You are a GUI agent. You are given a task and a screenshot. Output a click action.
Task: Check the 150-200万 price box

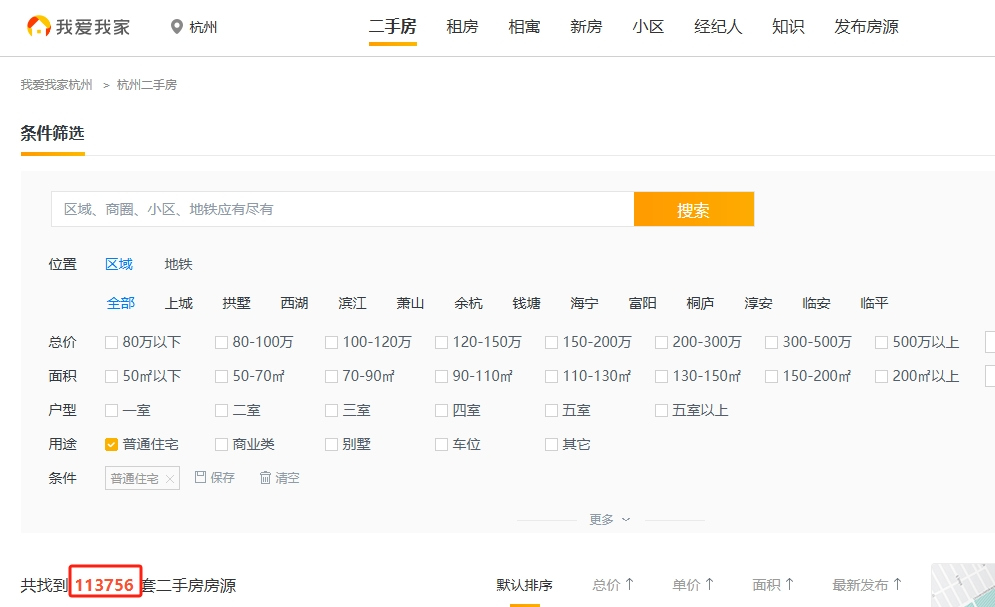click(x=551, y=343)
